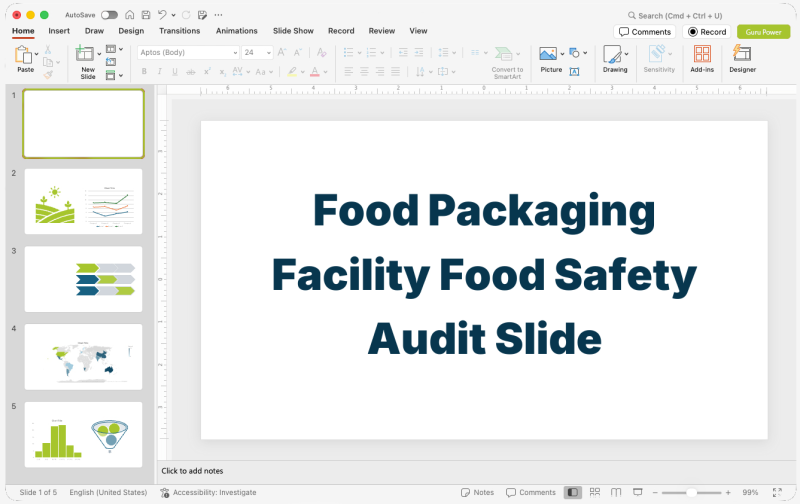Screen dimensions: 800x504
Task: Expand the Bullets list dropdown arrow
Action: (x=359, y=53)
